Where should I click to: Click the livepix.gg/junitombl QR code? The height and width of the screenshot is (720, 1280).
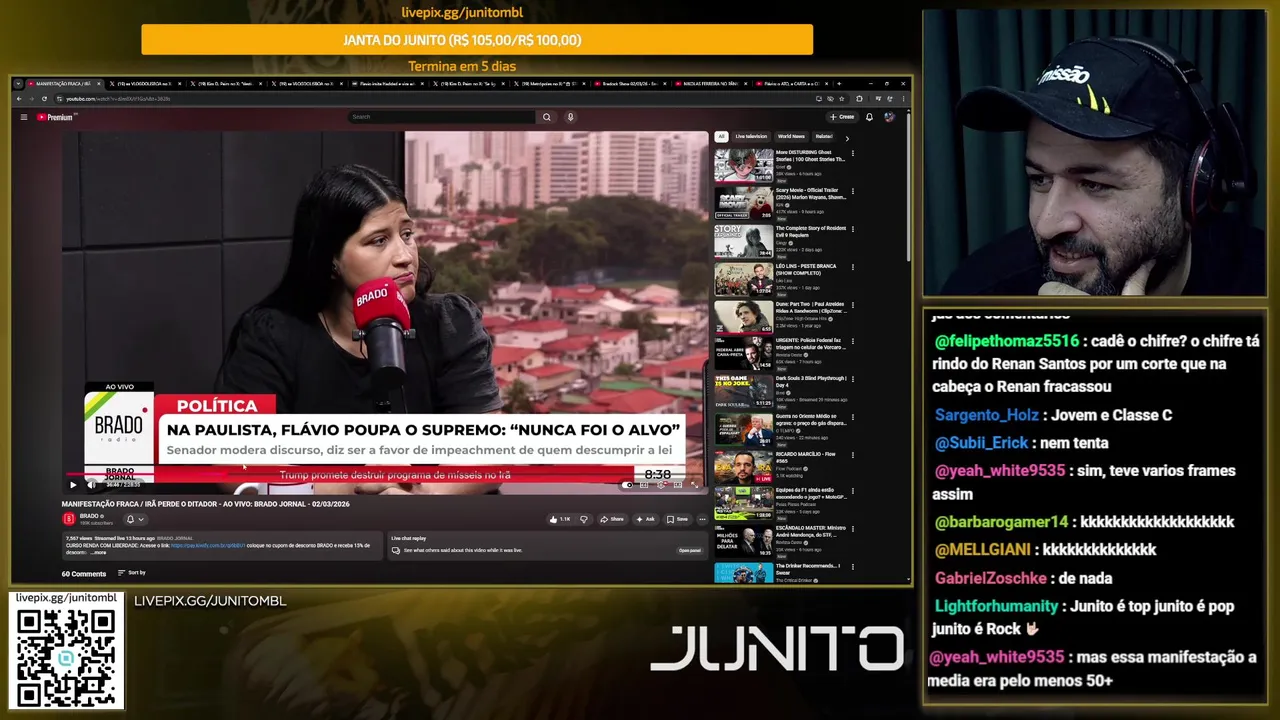[x=66, y=658]
